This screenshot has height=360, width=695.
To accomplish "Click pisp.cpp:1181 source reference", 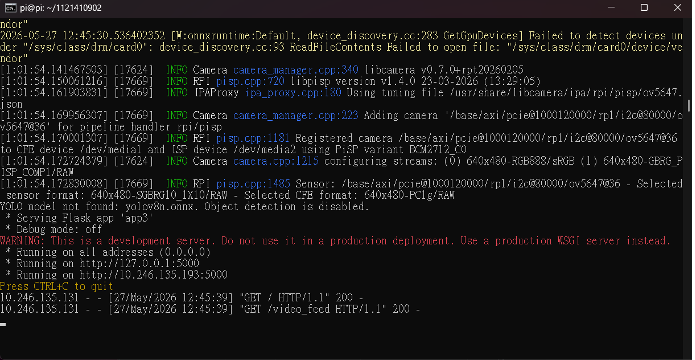I will [x=253, y=139].
